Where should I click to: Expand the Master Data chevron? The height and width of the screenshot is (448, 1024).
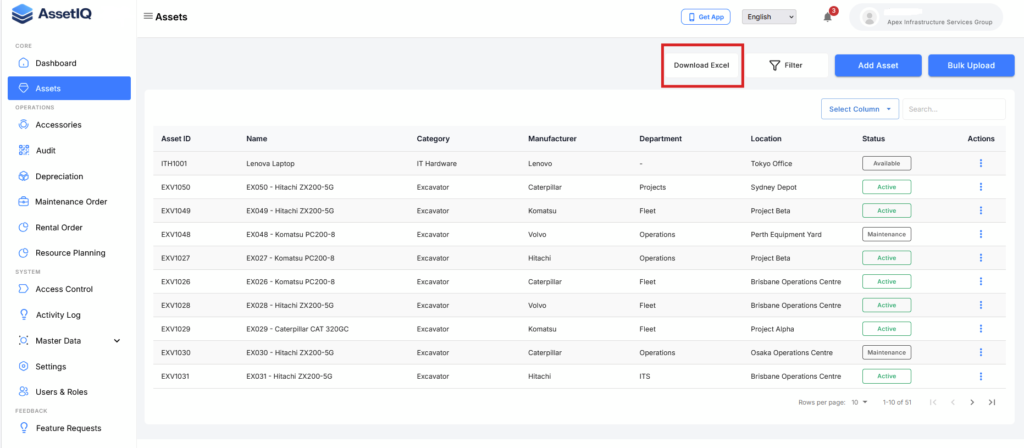pos(118,341)
